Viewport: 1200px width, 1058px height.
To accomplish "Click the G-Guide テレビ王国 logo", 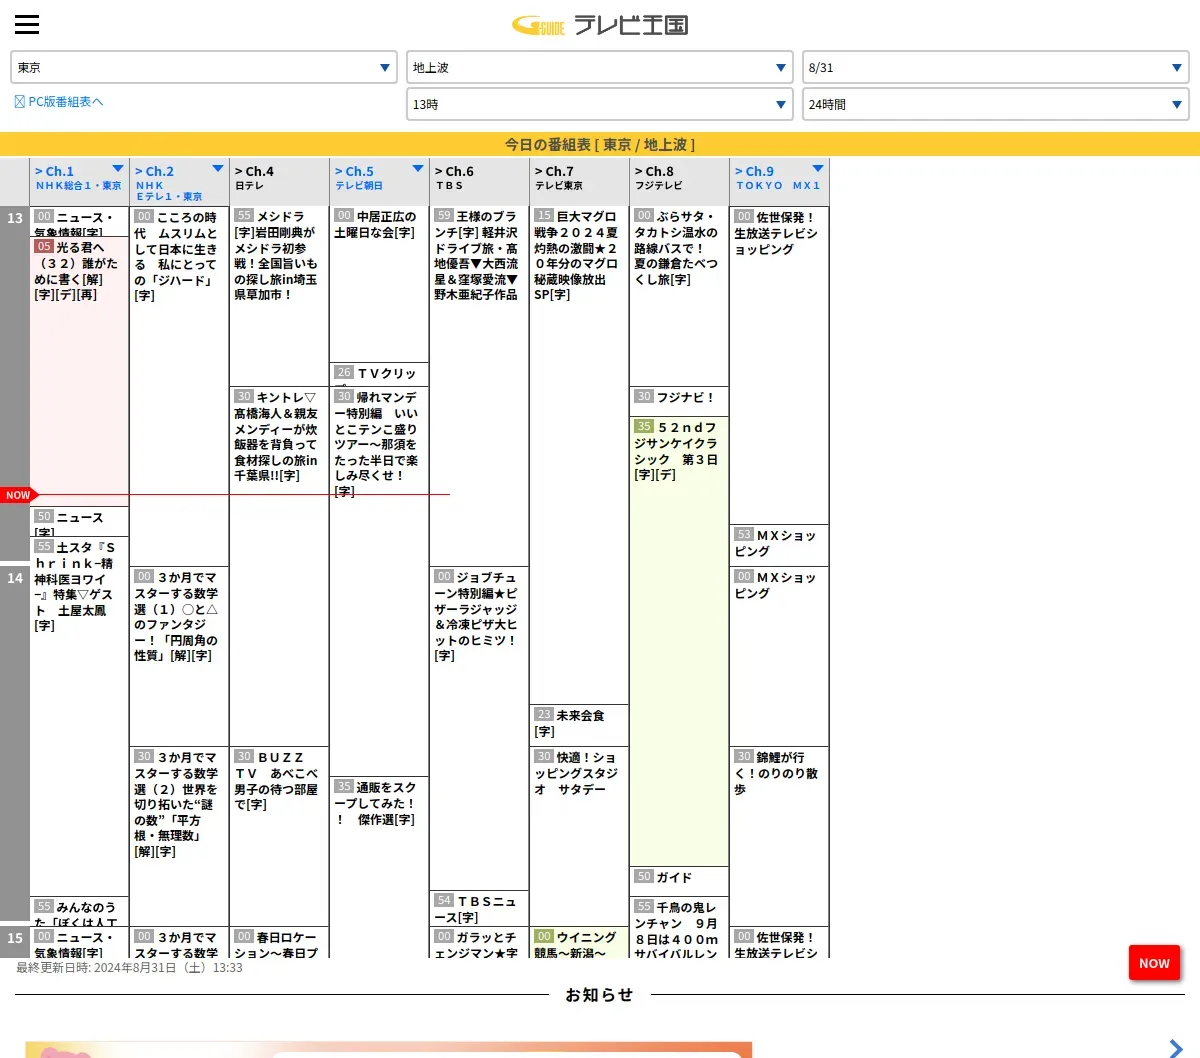I will 600,25.
